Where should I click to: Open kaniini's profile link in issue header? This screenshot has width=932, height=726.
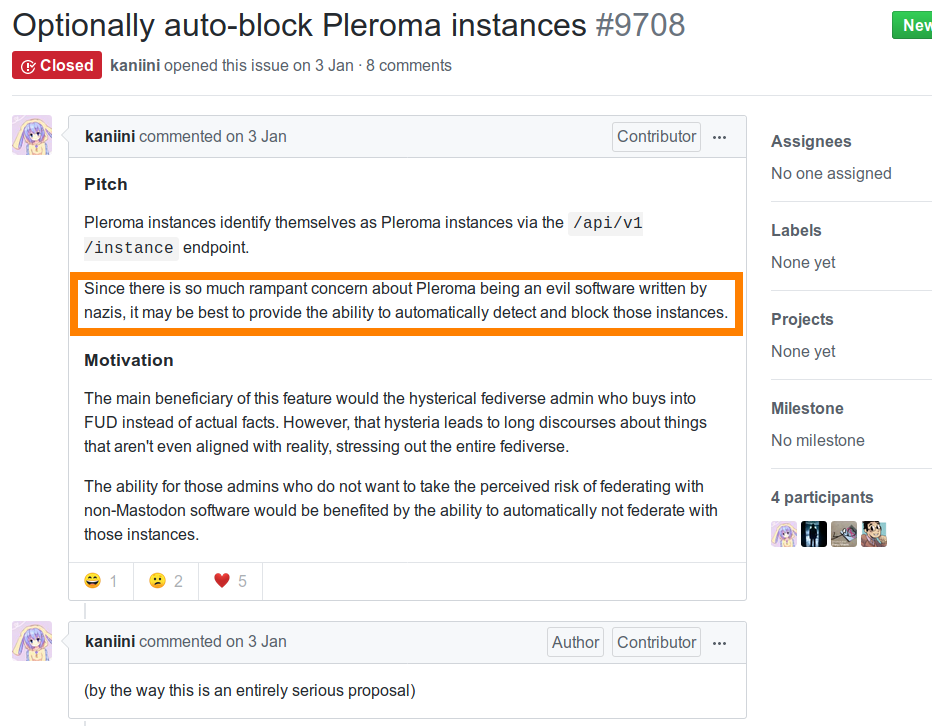pyautogui.click(x=135, y=66)
